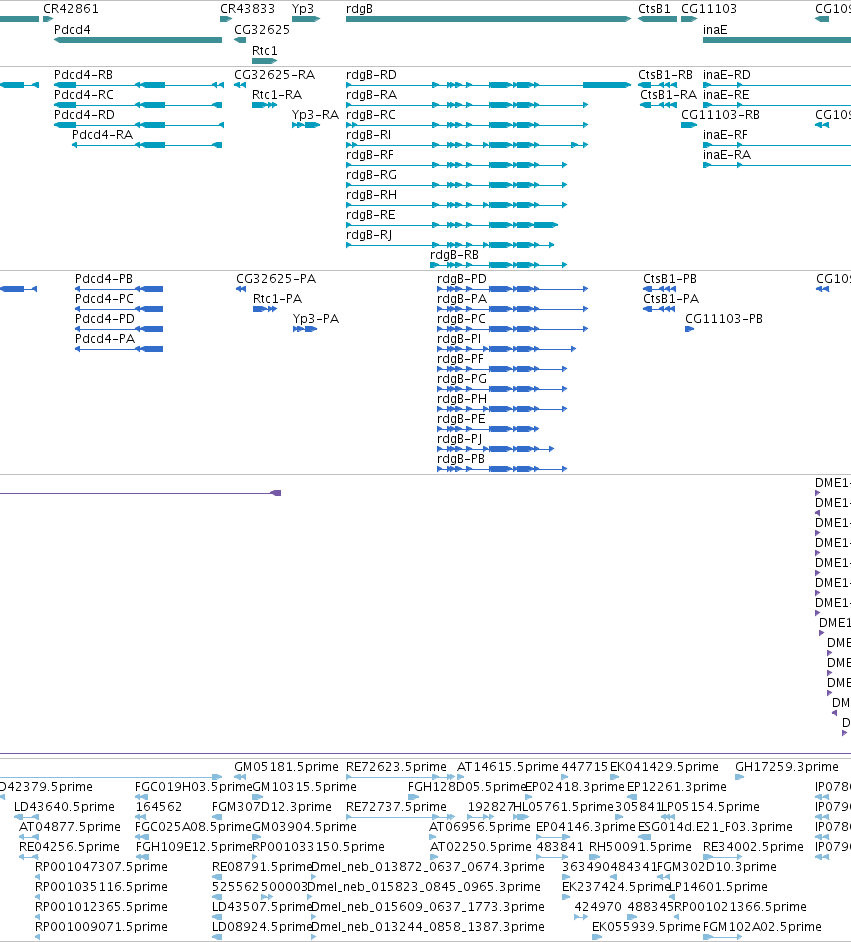Click the CG11103 gene label
851x942 pixels.
[x=709, y=9]
